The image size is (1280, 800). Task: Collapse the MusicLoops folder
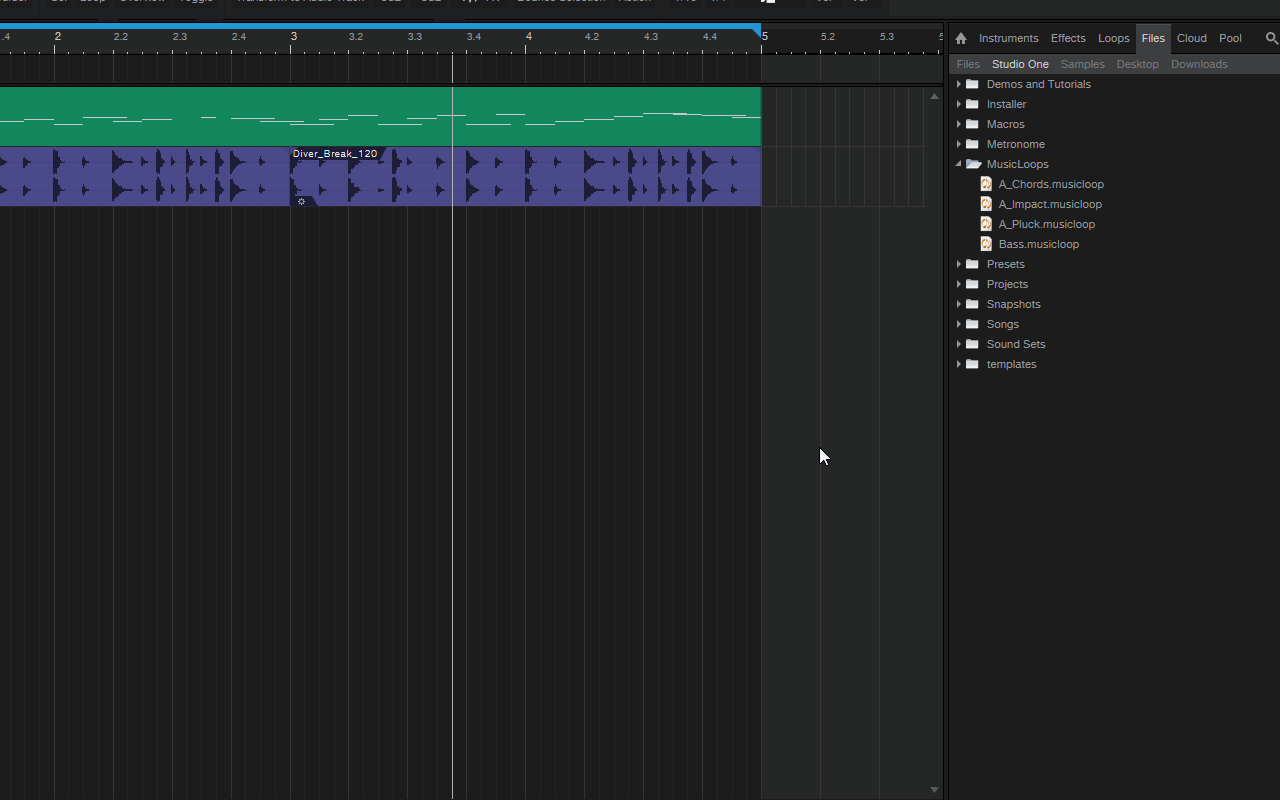tap(958, 164)
